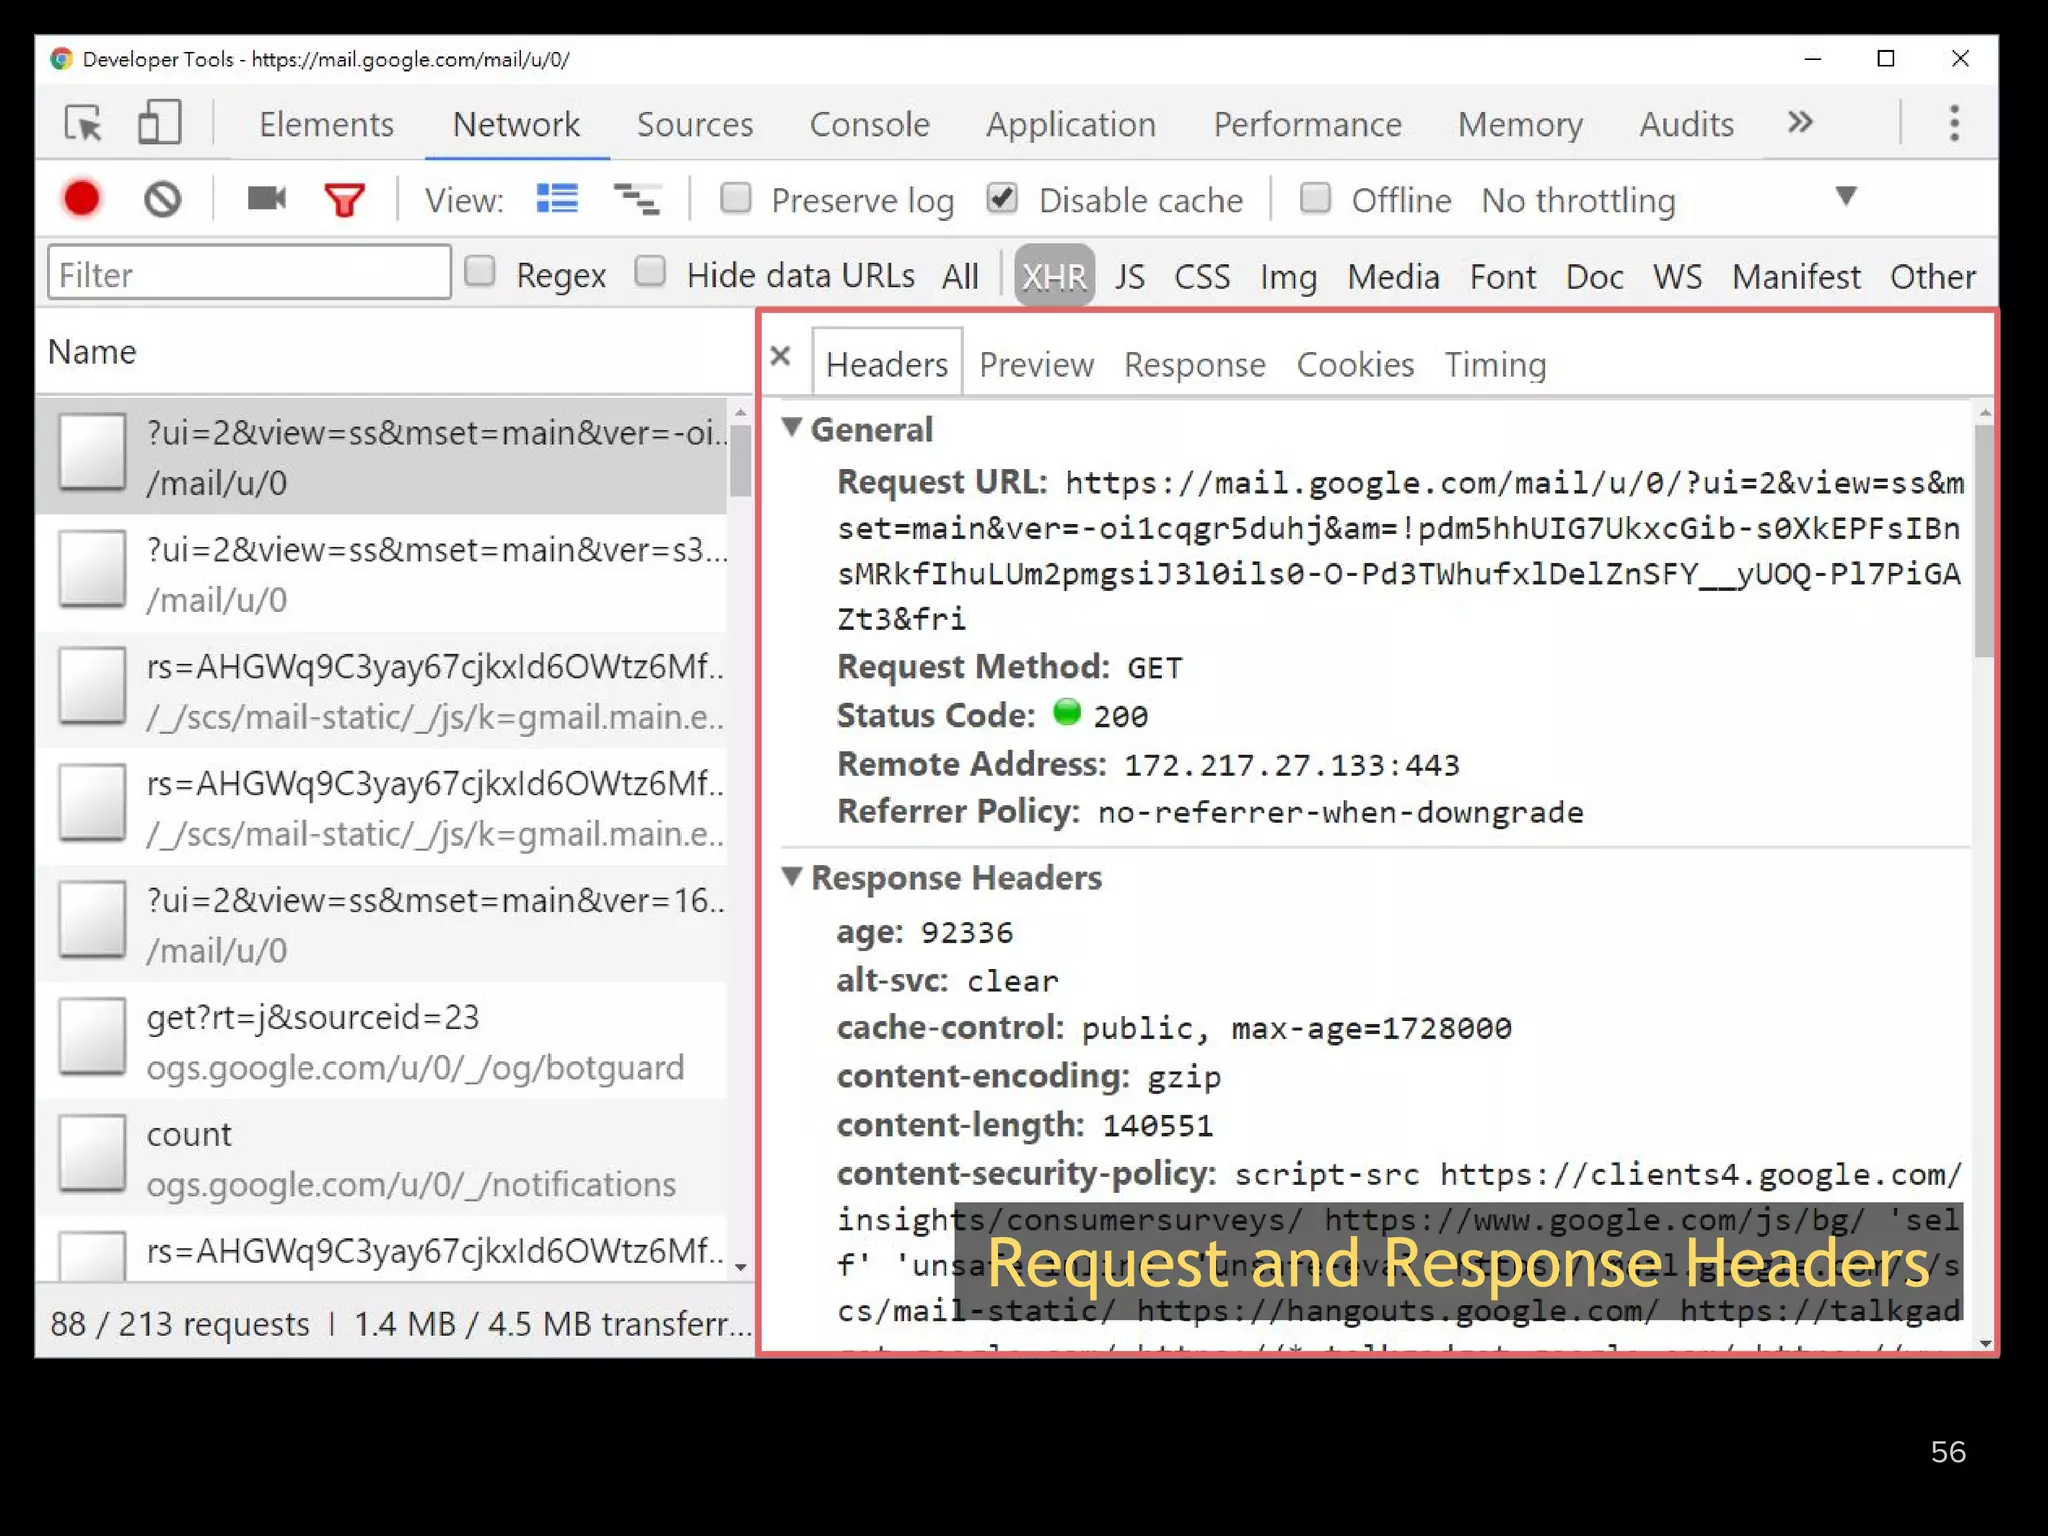2048x1536 pixels.
Task: Close the request details pane
Action: (x=781, y=356)
